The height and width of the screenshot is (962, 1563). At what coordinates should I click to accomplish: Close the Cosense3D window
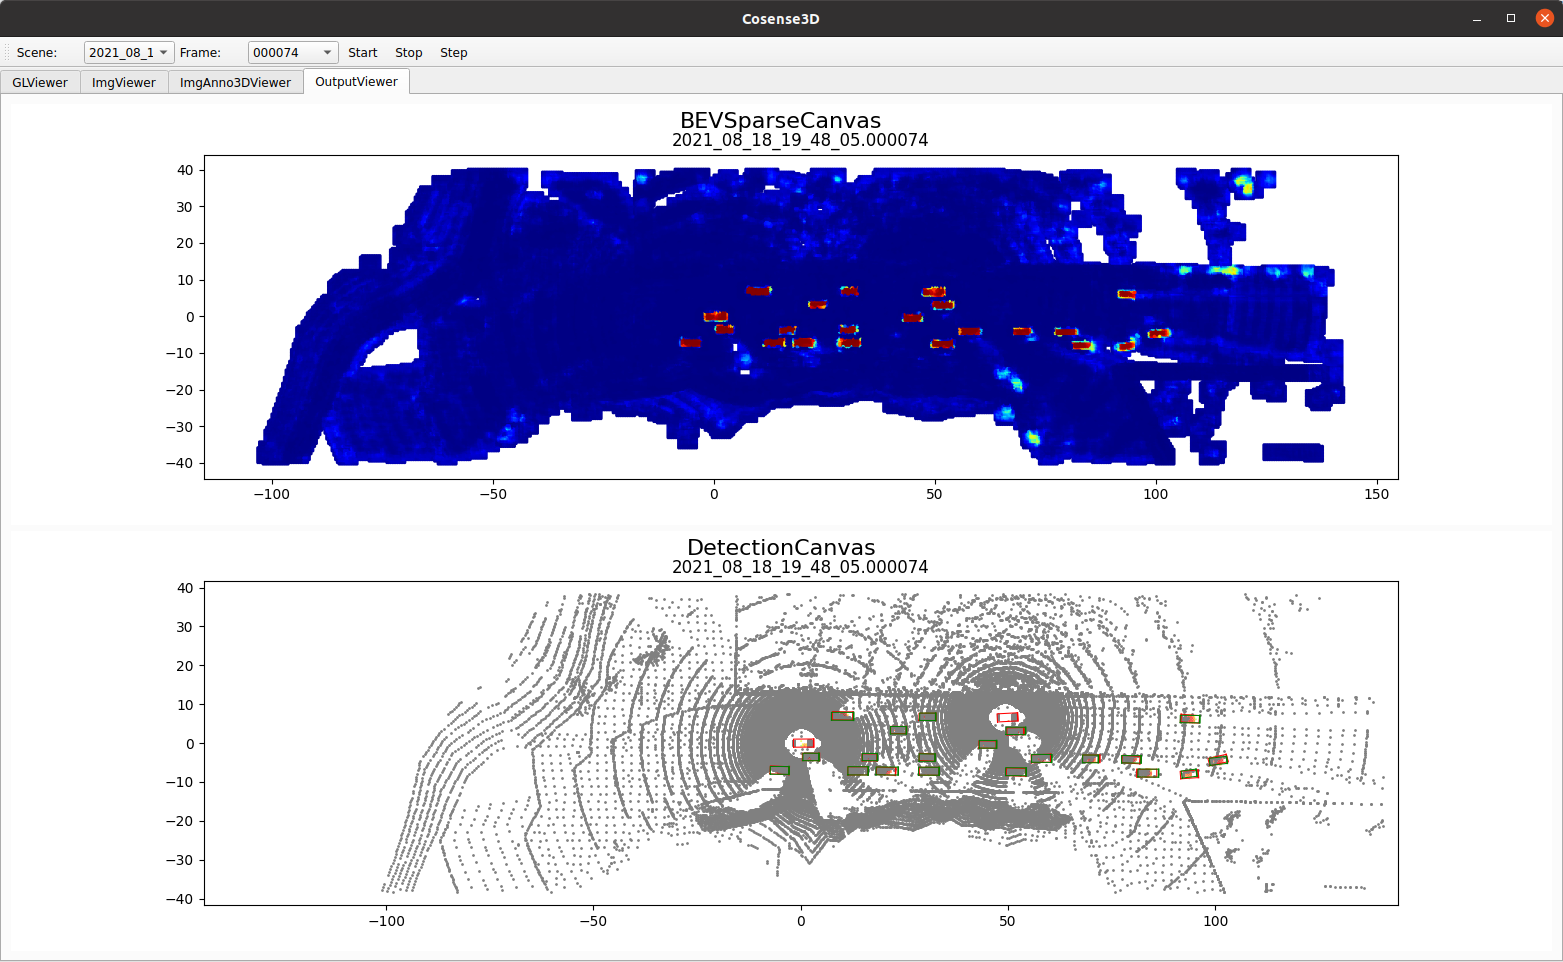click(x=1545, y=18)
